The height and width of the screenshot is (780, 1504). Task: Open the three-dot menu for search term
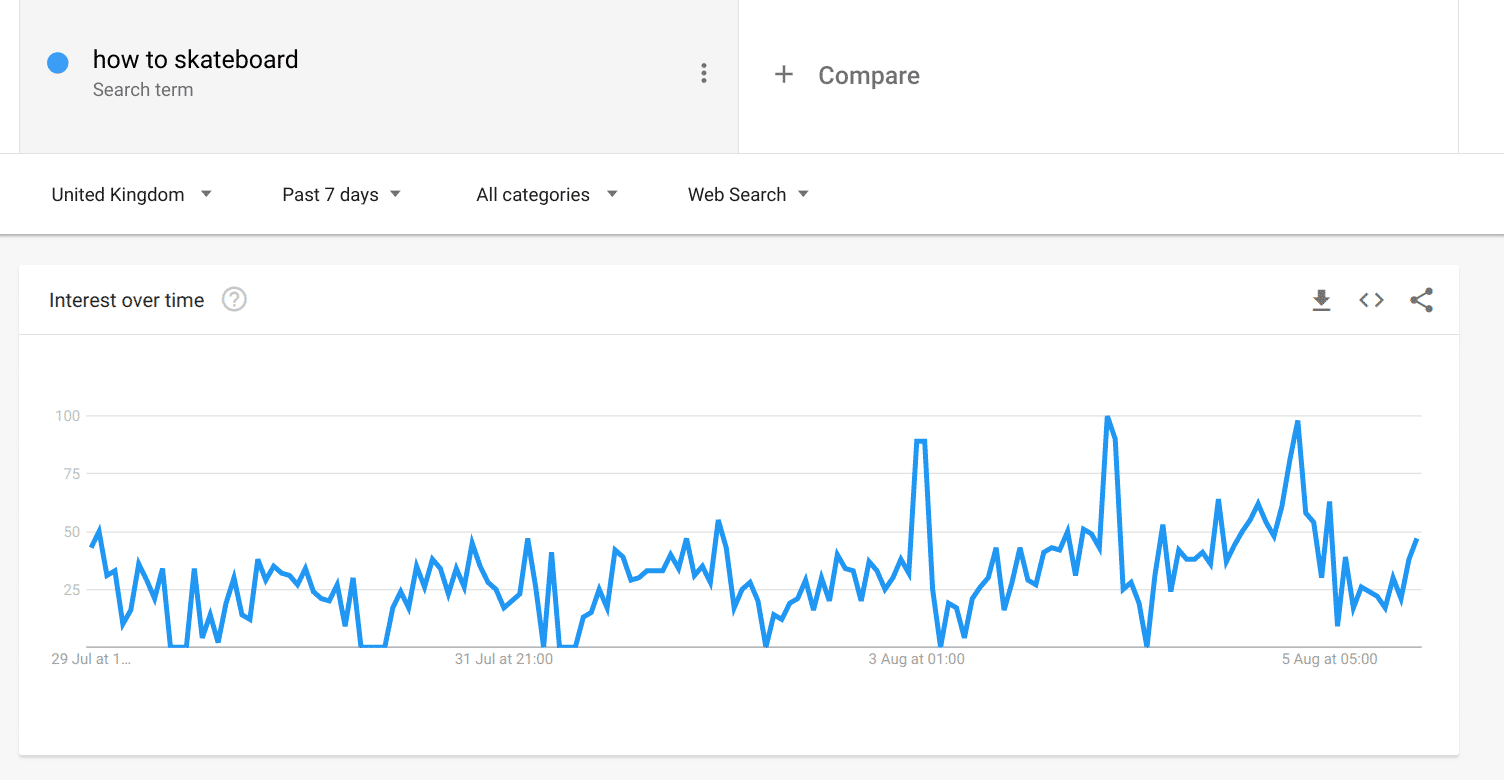(x=704, y=73)
